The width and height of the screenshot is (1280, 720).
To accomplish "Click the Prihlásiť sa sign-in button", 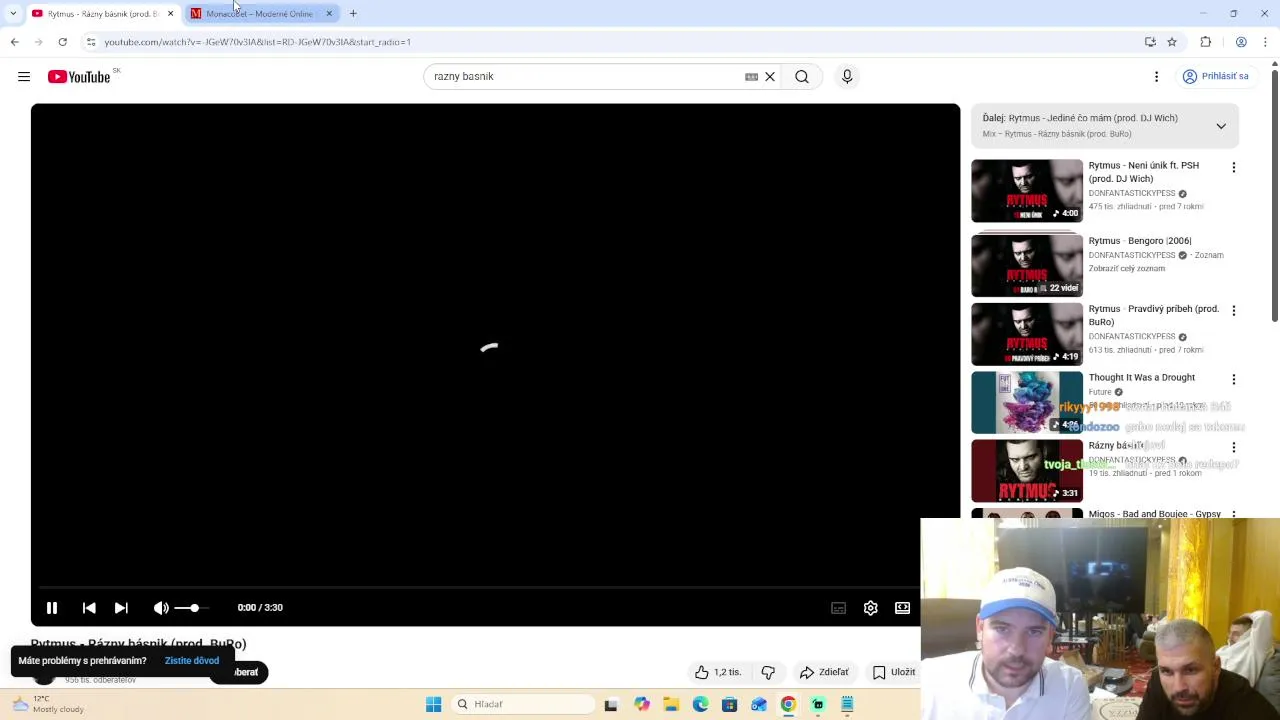I will point(1215,76).
